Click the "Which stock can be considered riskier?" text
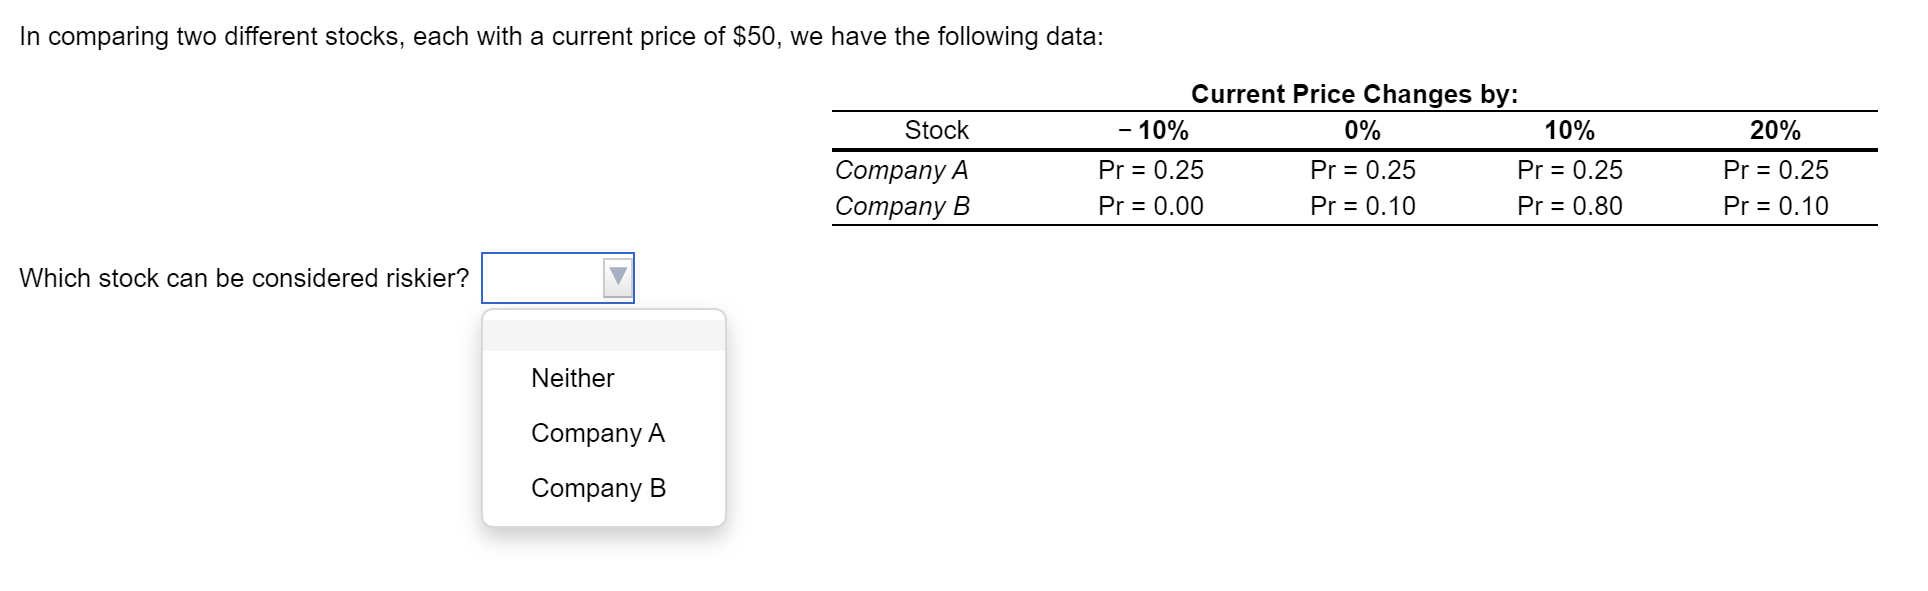The image size is (1928, 591). pos(244,278)
